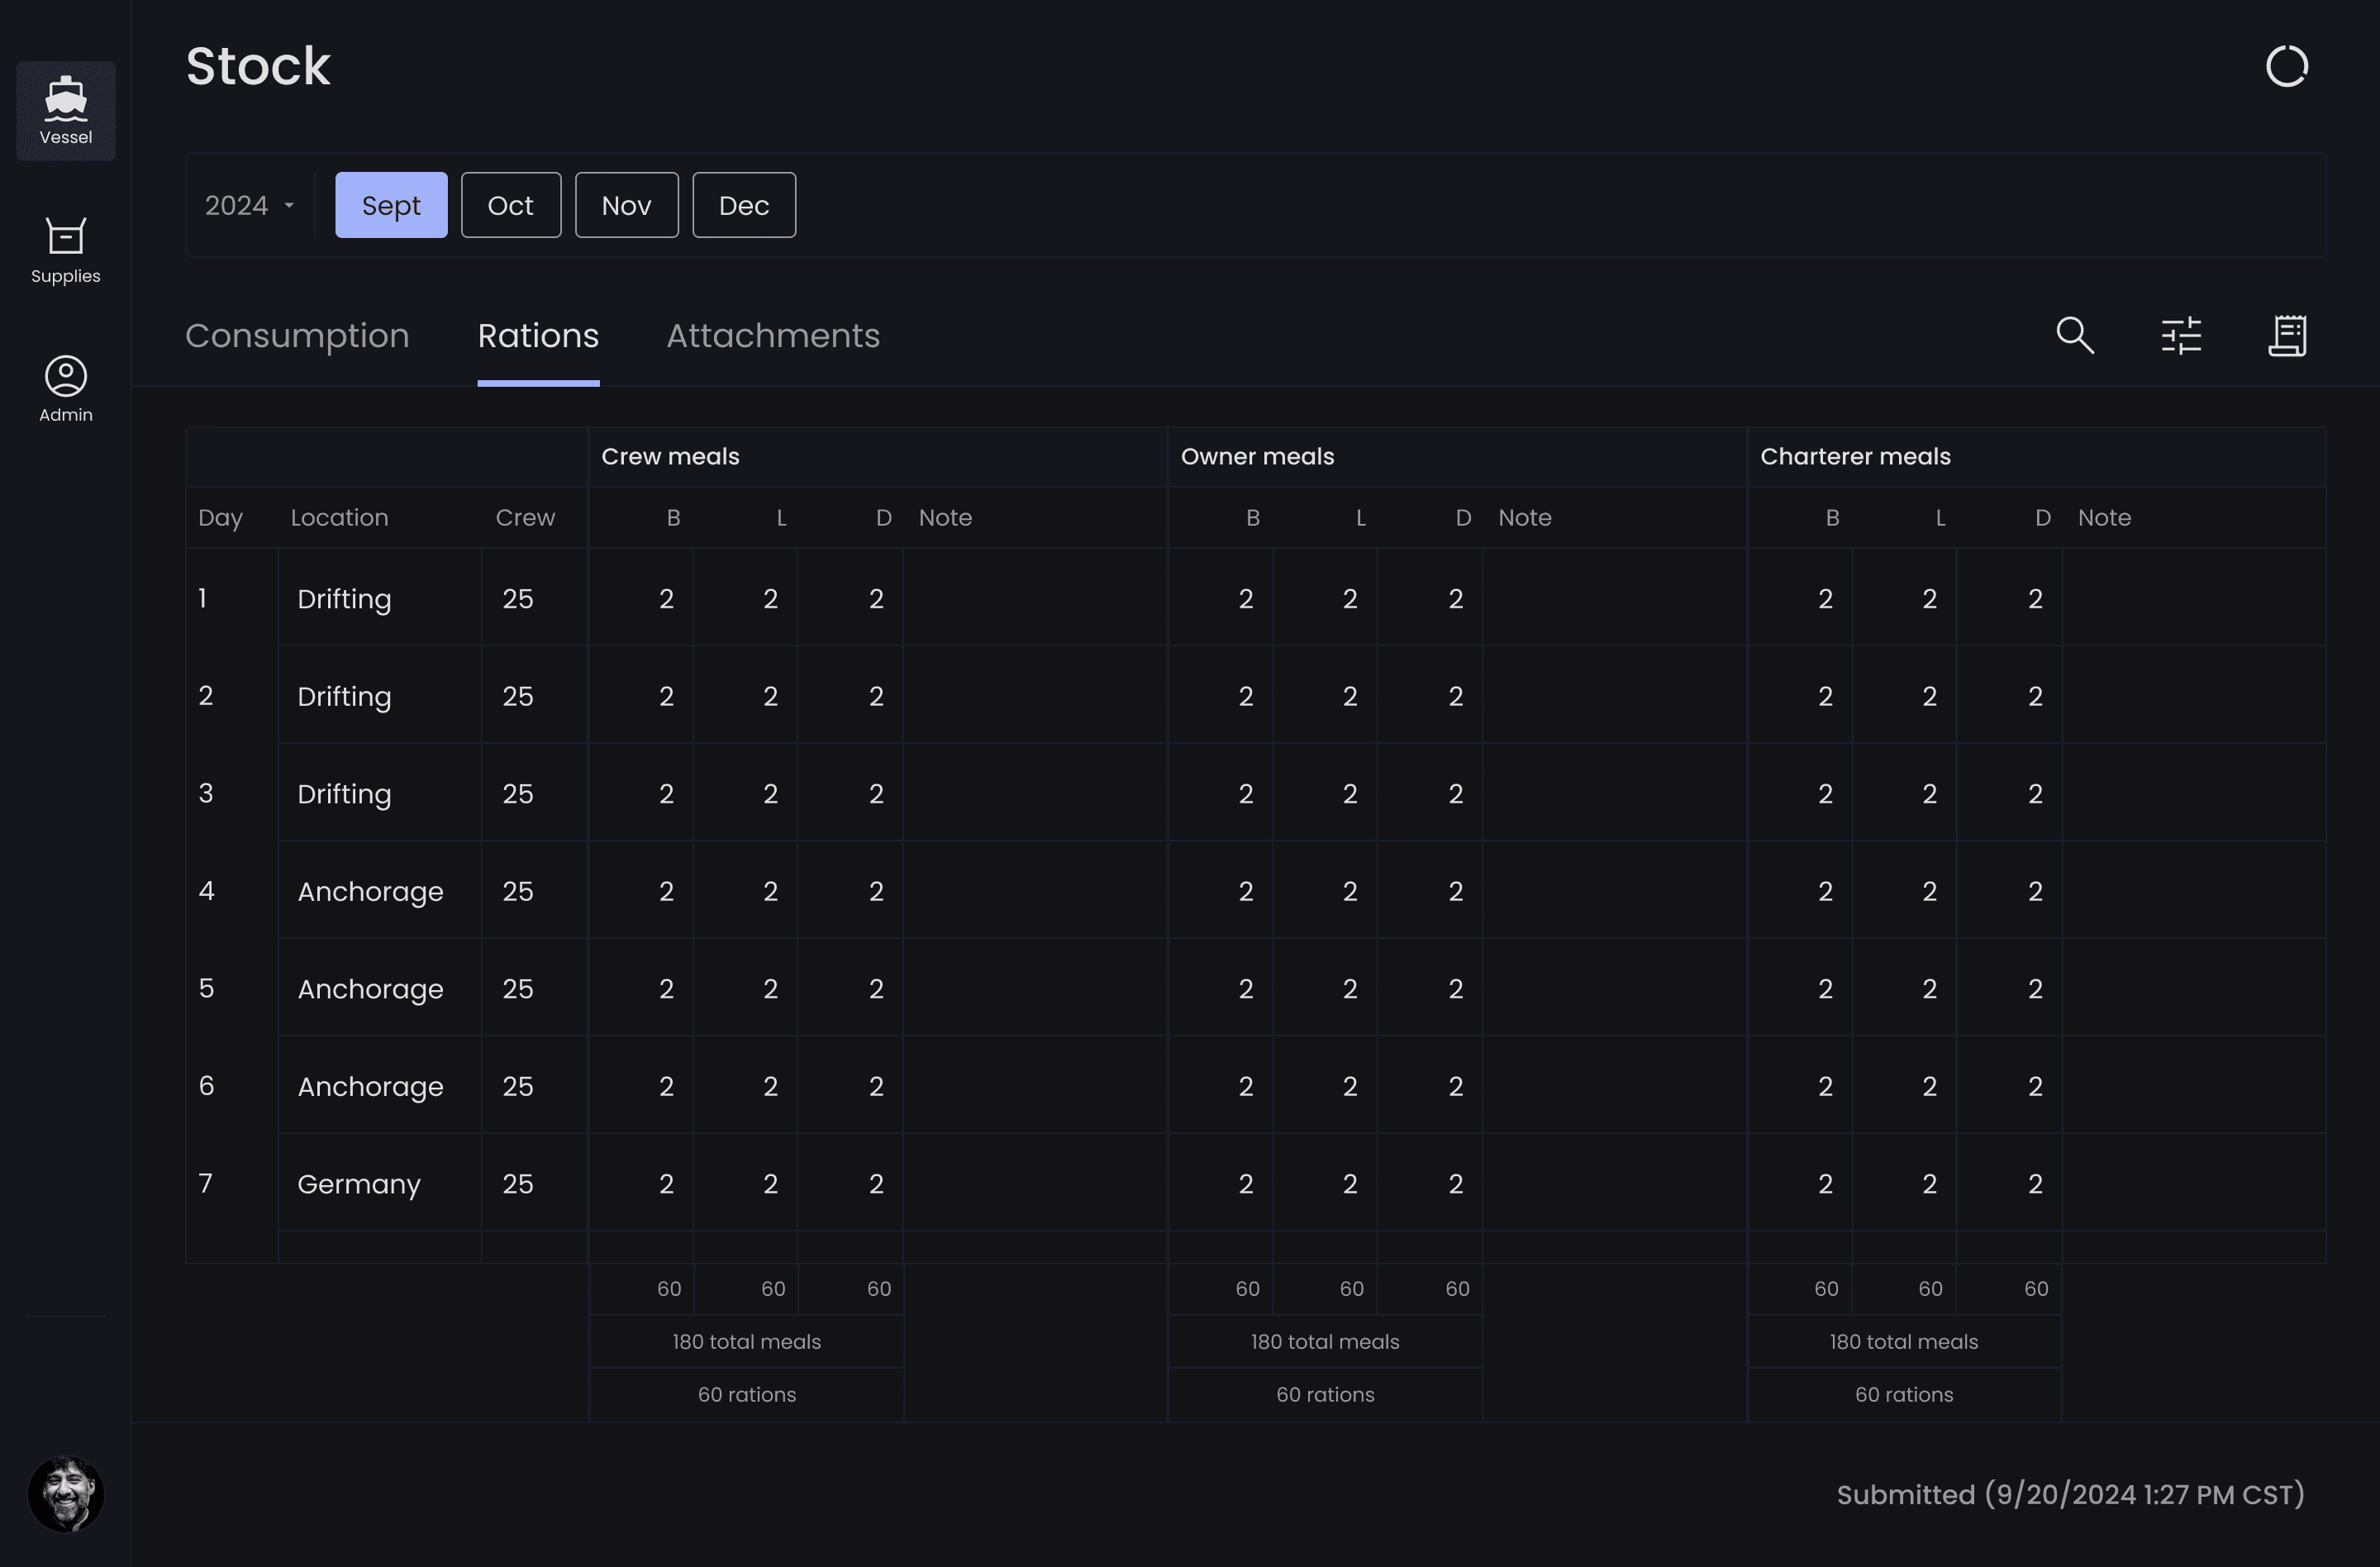Click crew lunch value on day 2
2380x1567 pixels.
[x=746, y=696]
